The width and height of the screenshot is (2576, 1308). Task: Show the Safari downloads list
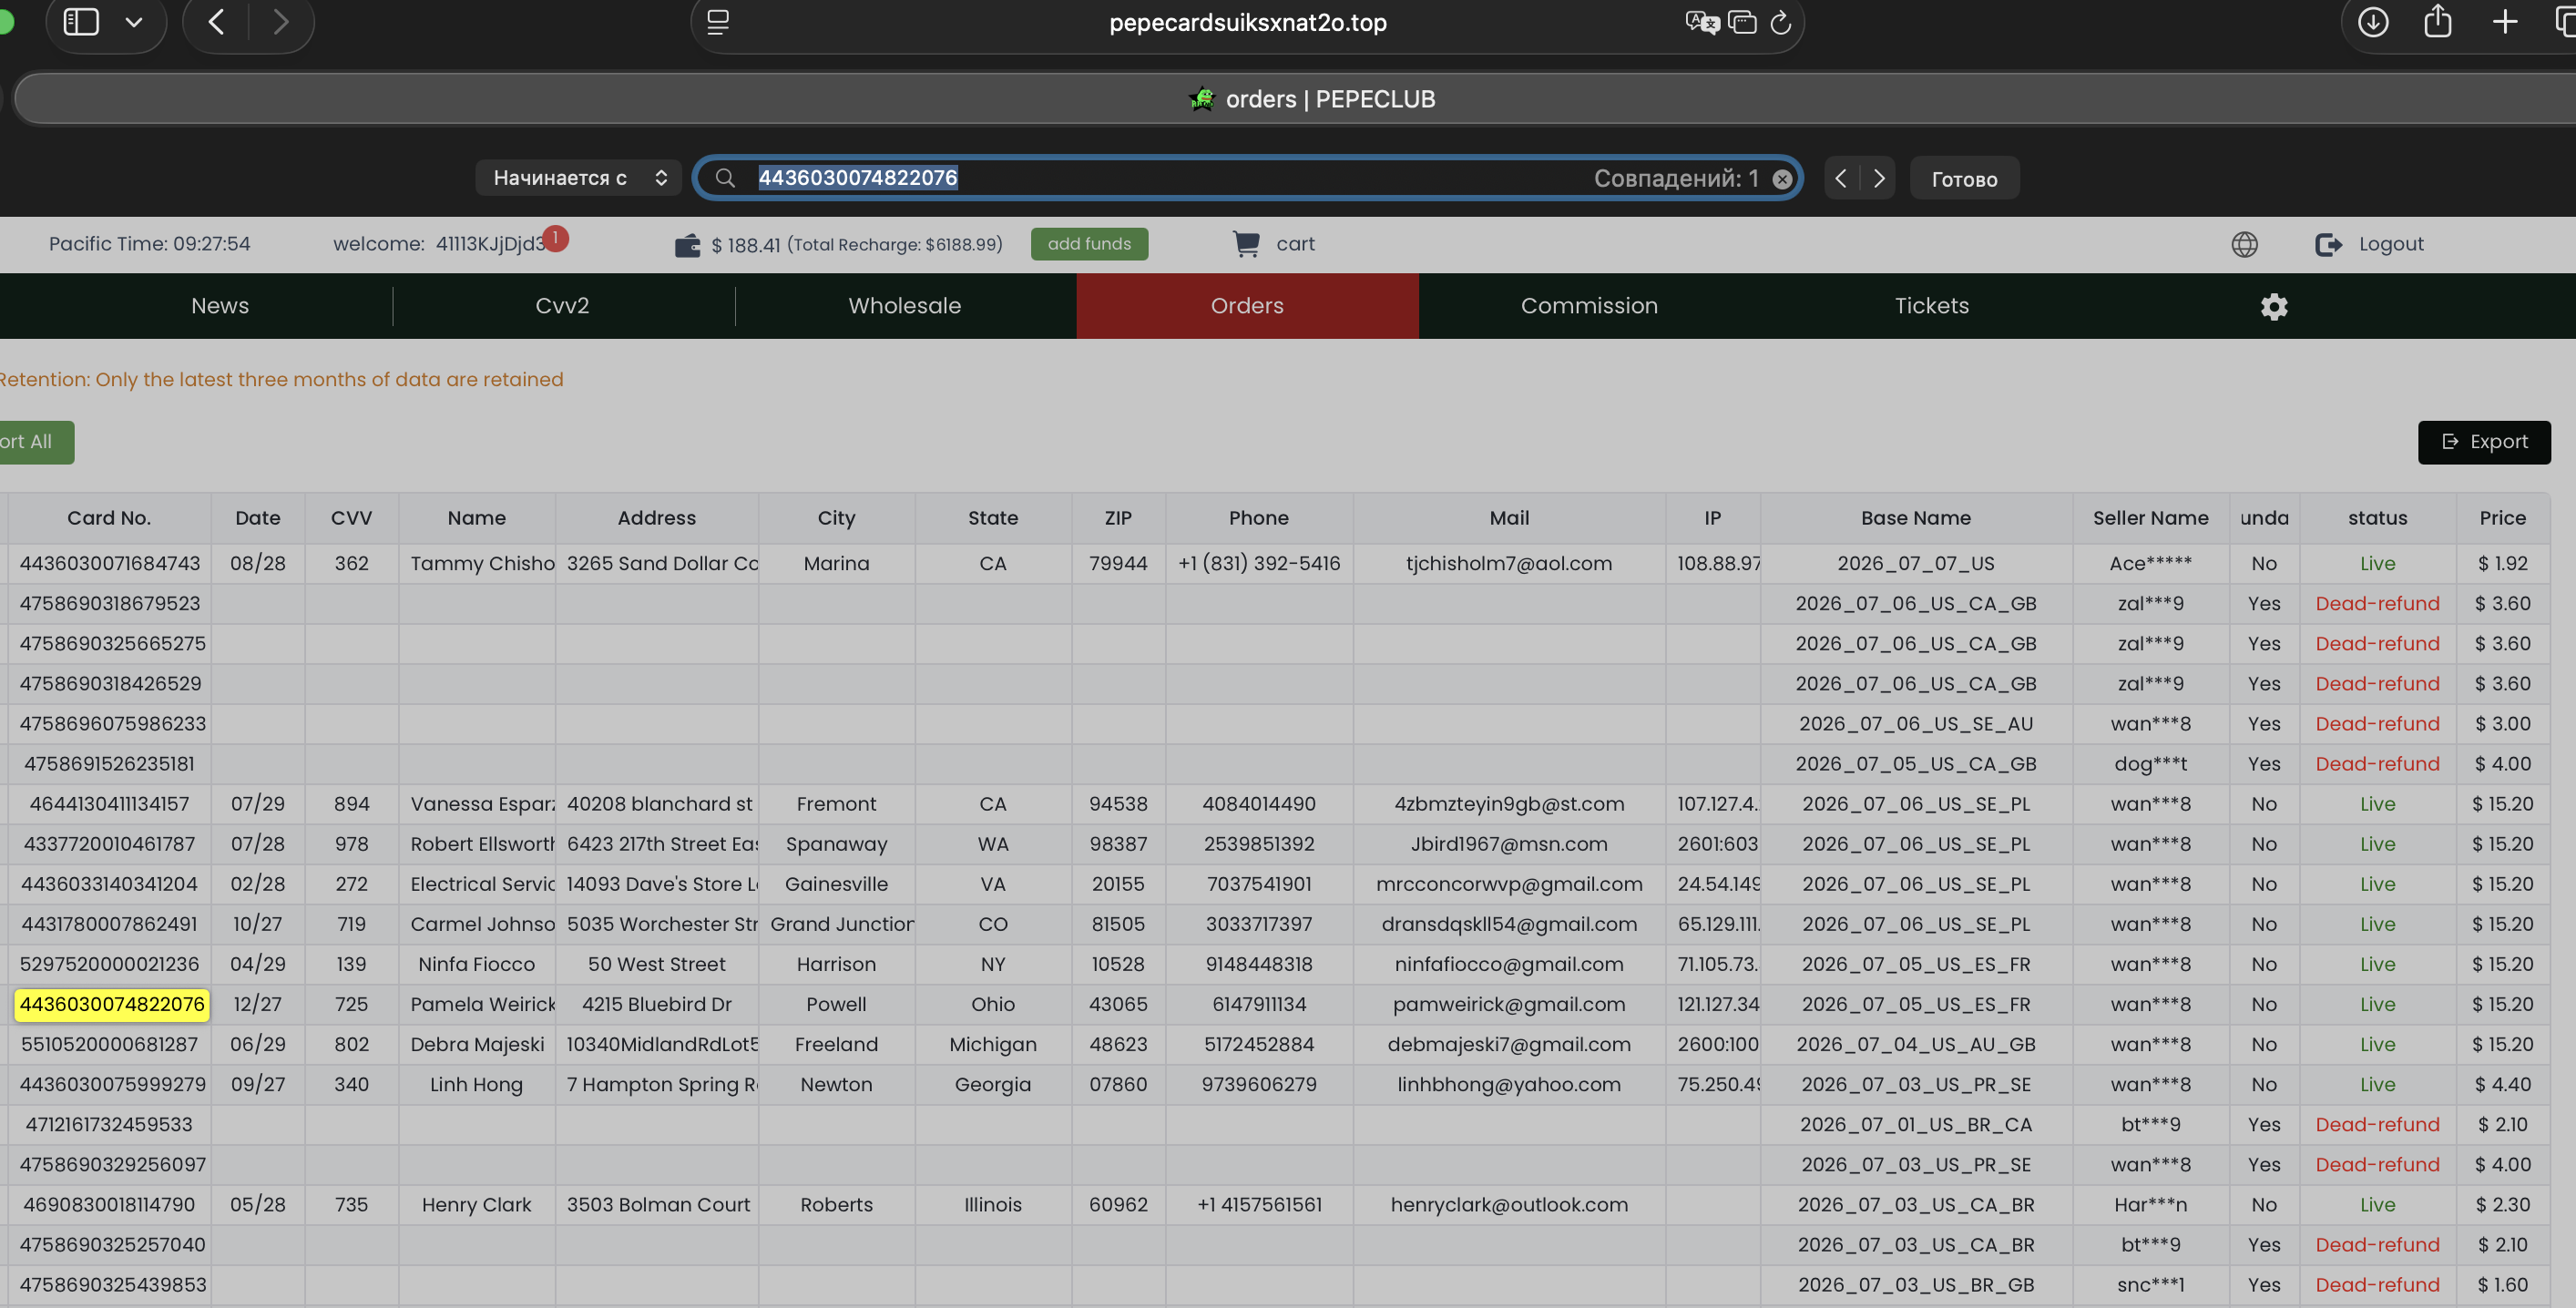coord(2373,22)
